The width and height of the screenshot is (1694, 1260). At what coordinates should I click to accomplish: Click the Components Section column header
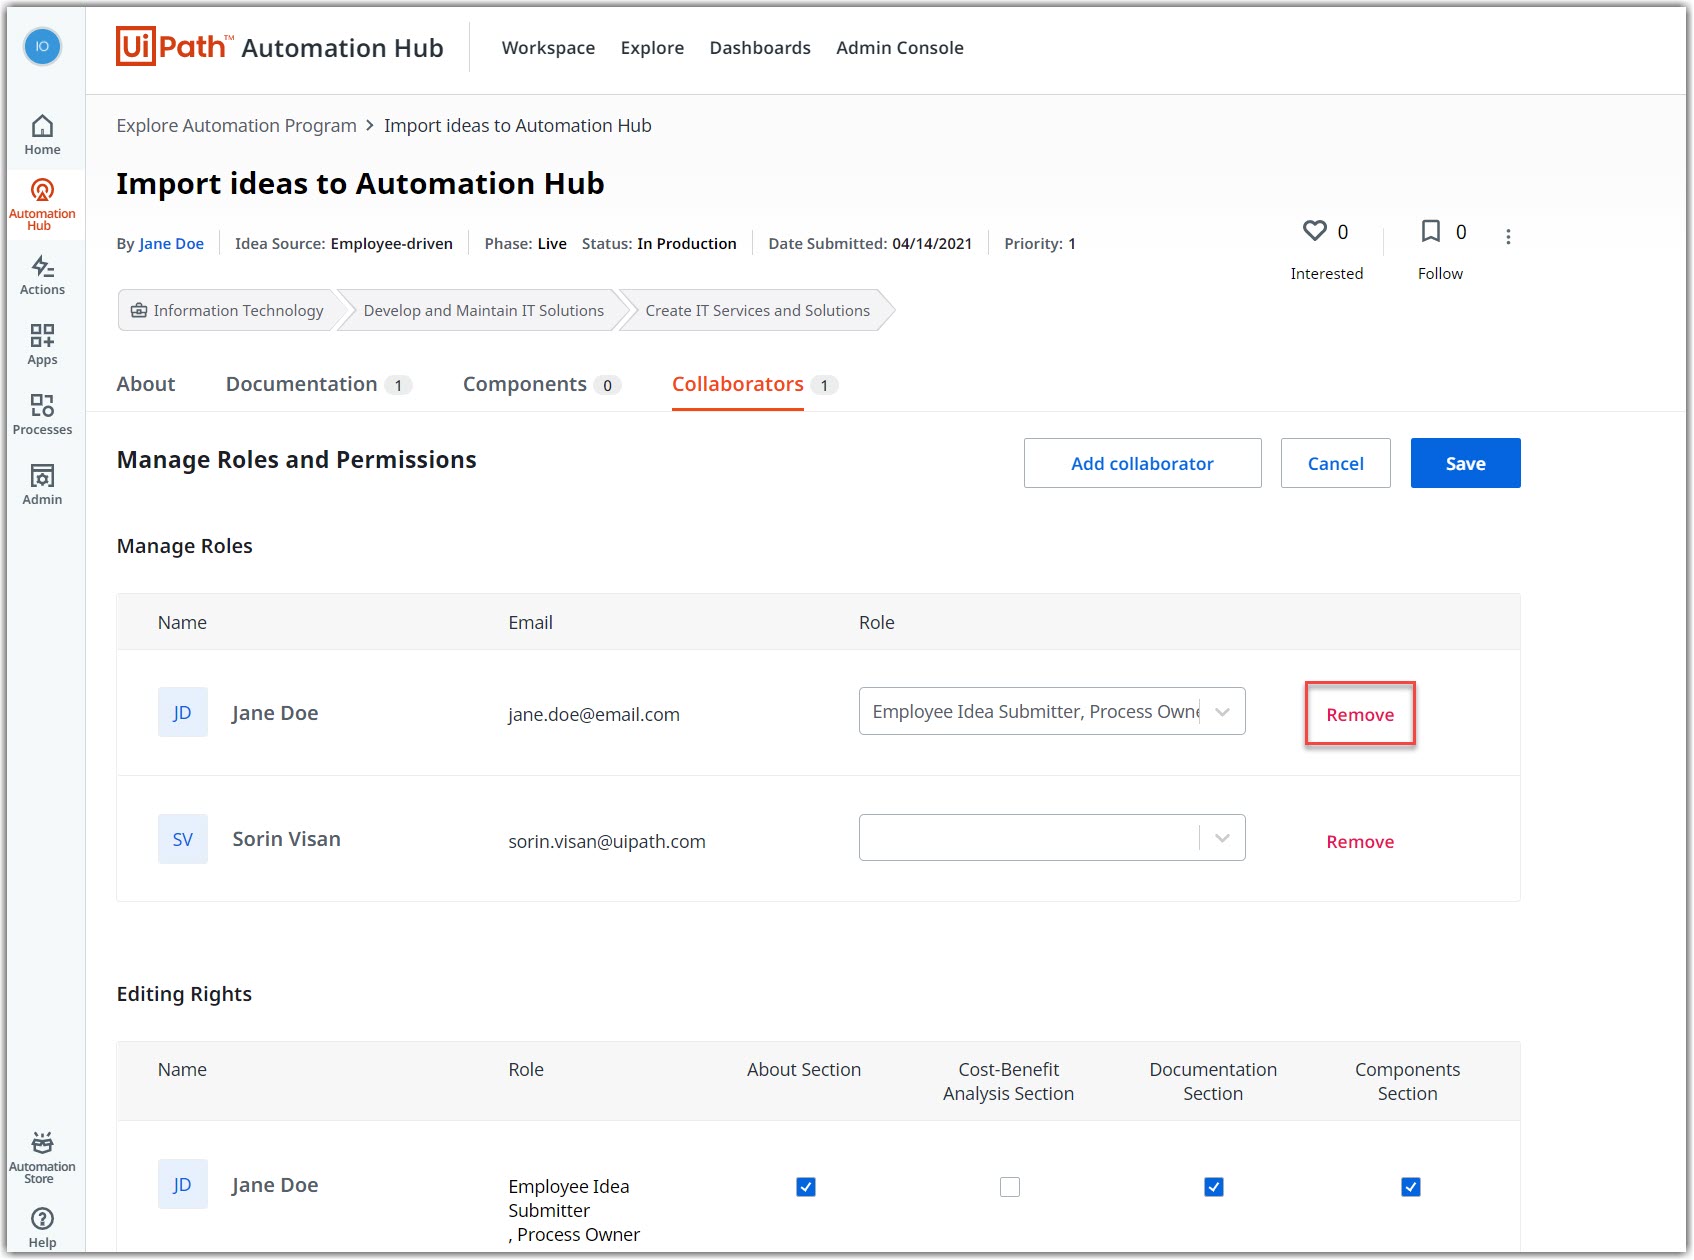[1407, 1082]
